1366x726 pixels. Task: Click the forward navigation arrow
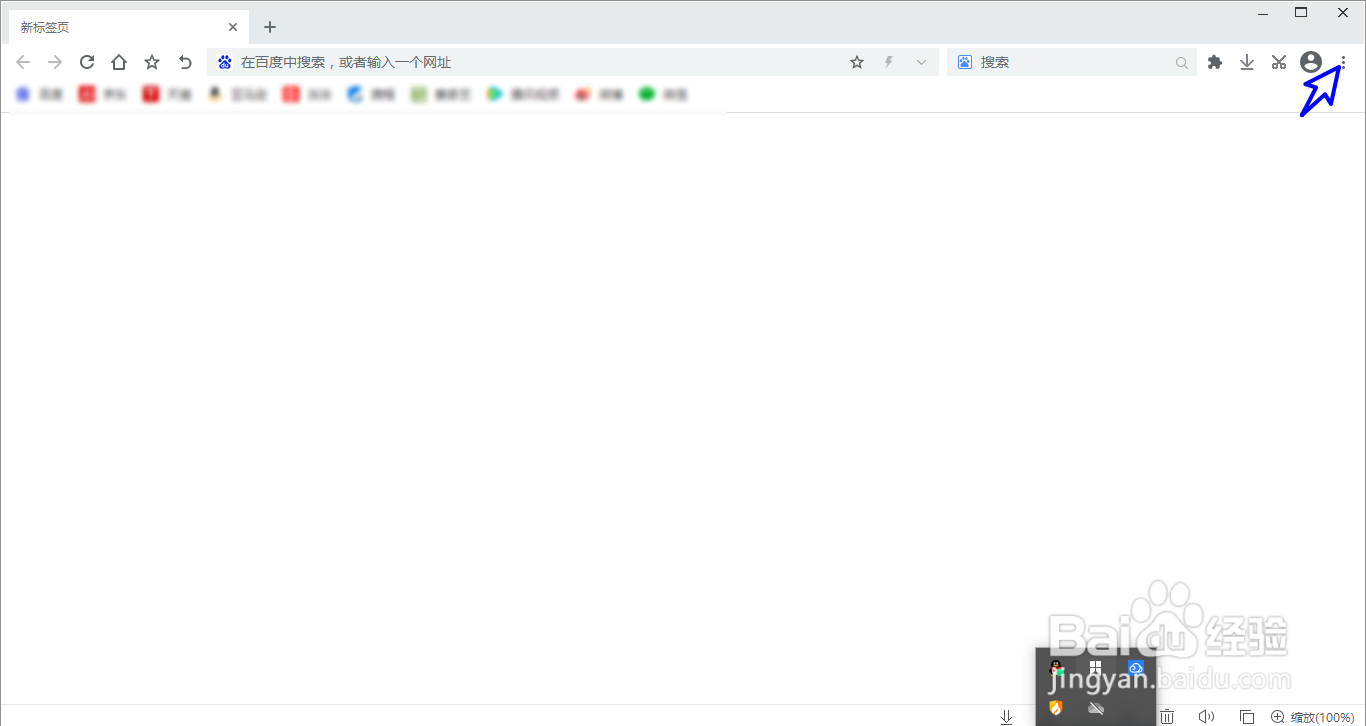[55, 62]
